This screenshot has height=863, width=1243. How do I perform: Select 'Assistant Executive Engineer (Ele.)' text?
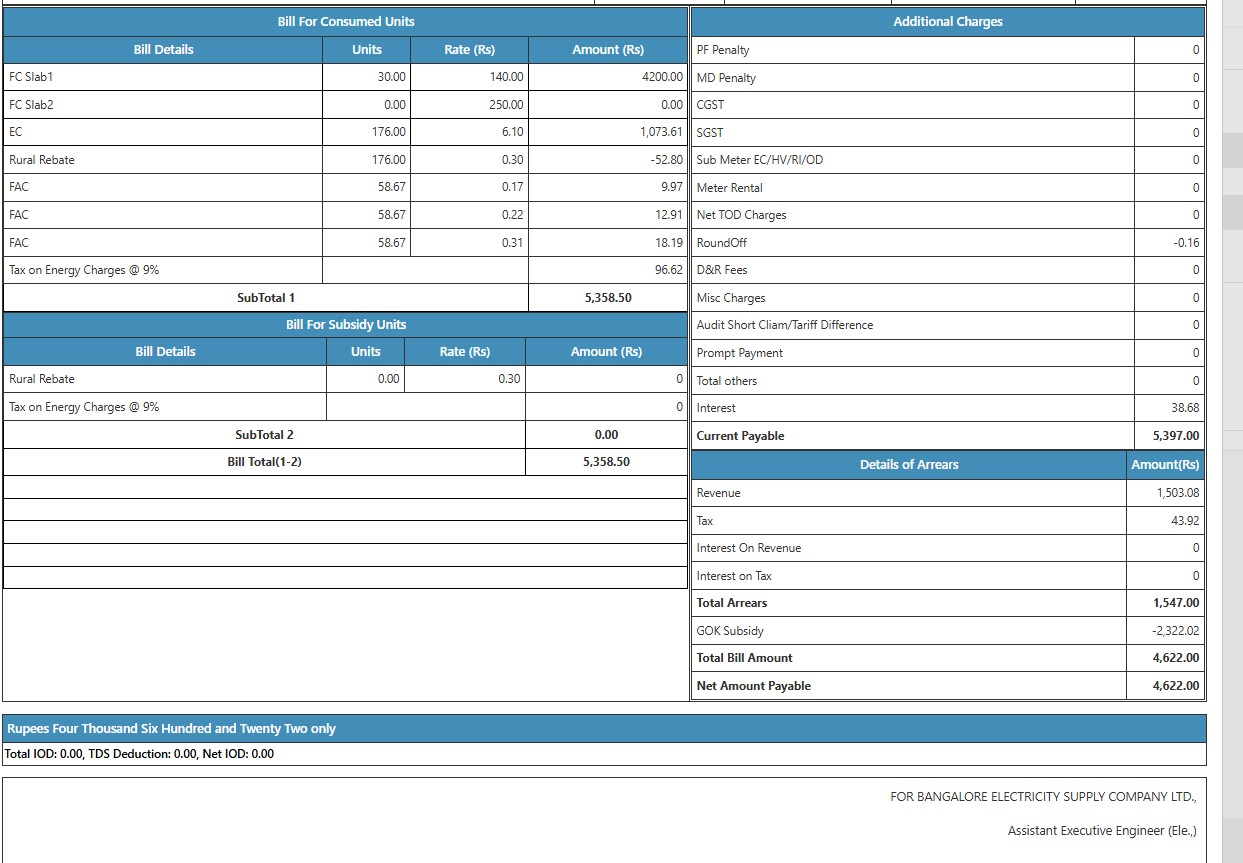(x=1102, y=831)
